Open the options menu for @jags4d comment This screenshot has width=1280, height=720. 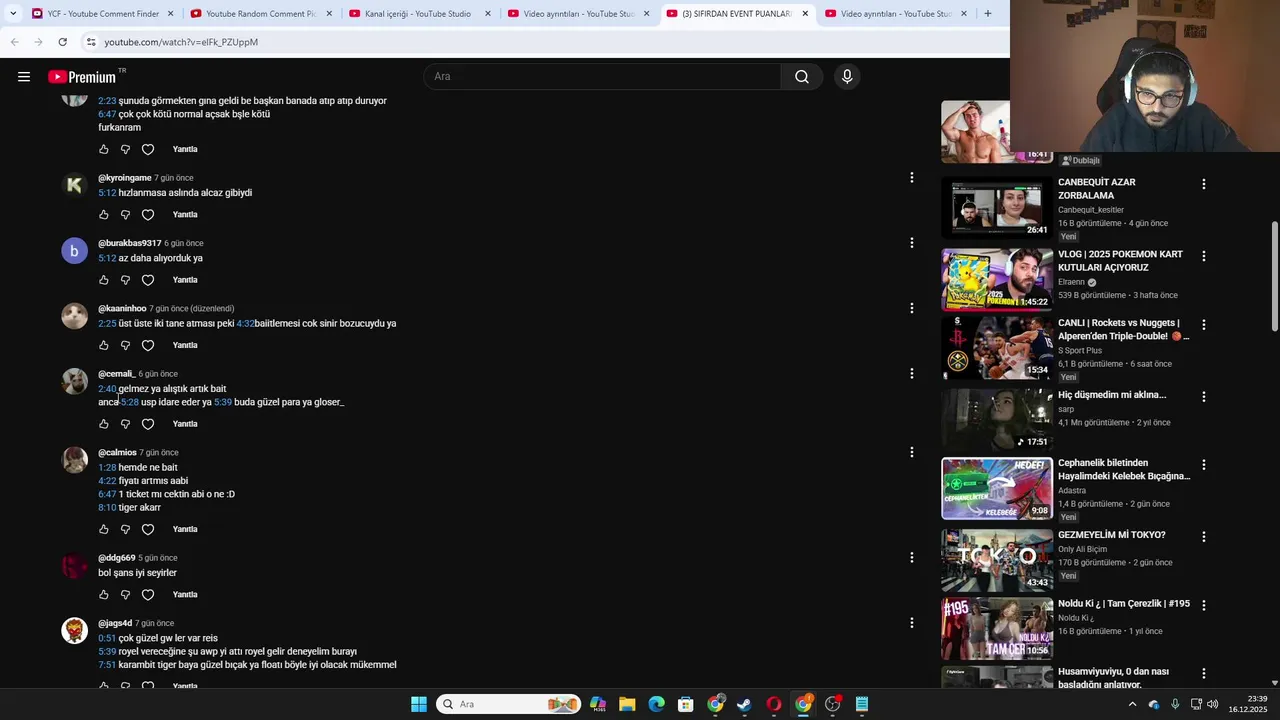tap(911, 623)
